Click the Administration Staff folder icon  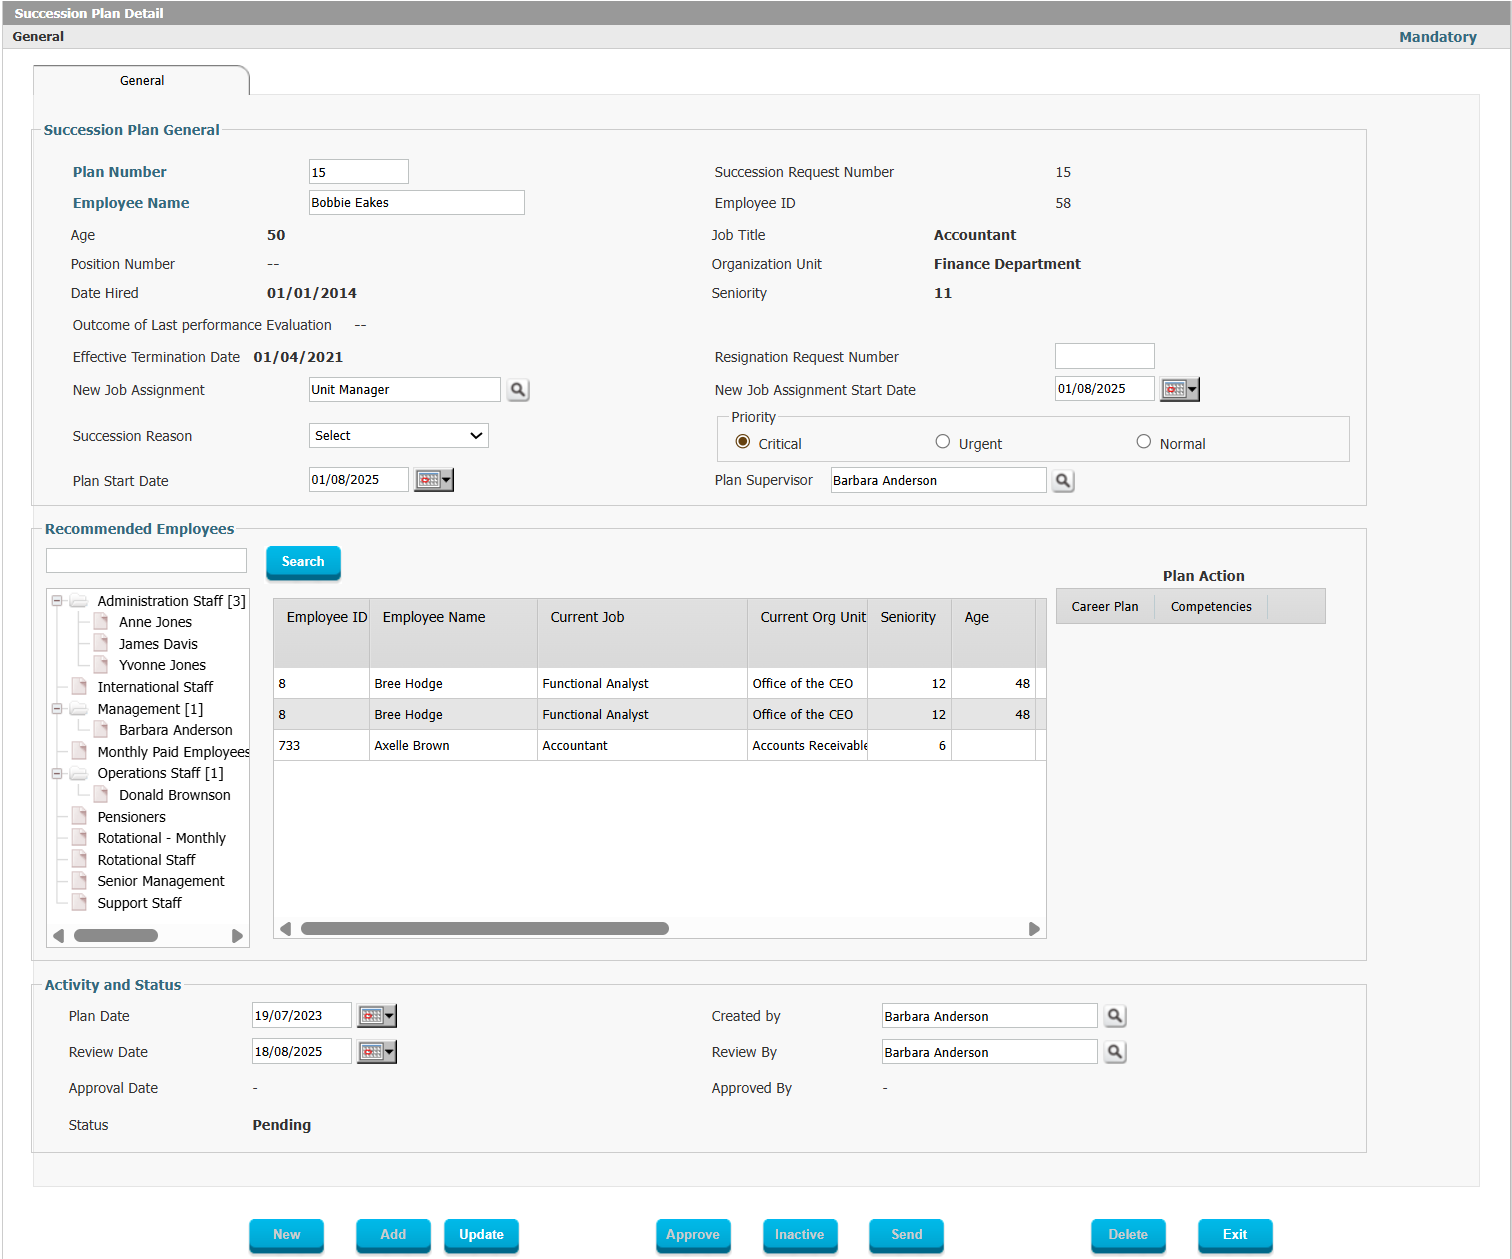click(79, 601)
